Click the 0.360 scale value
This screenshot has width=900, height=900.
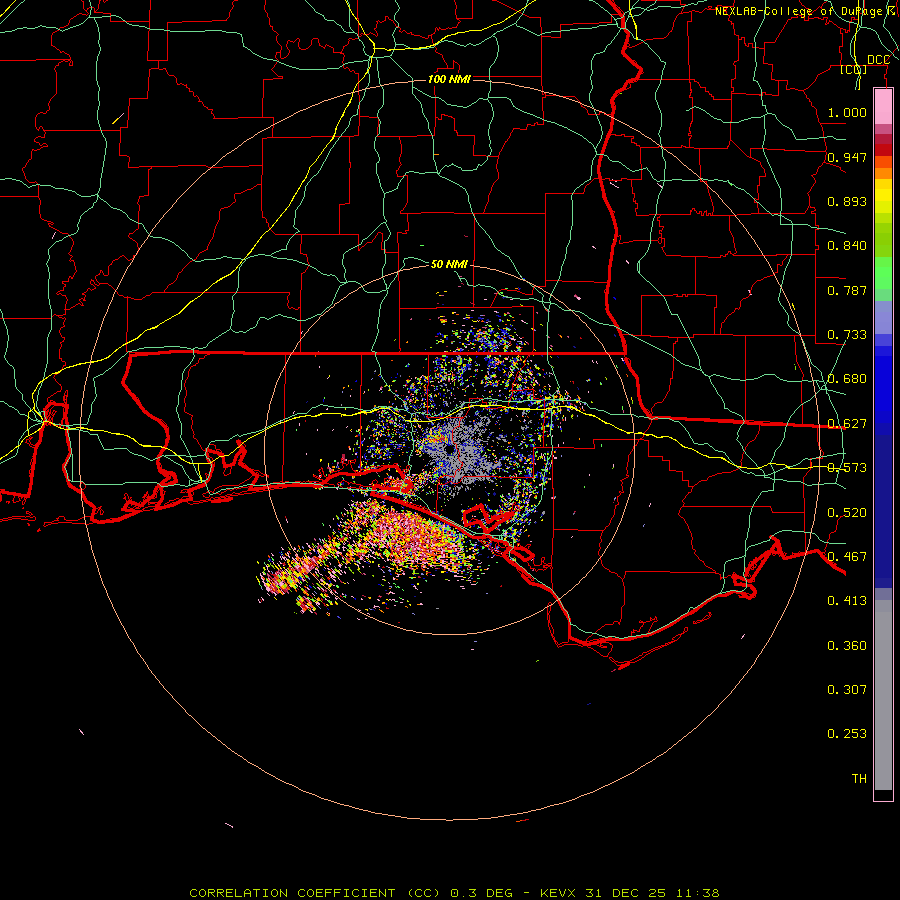847,646
